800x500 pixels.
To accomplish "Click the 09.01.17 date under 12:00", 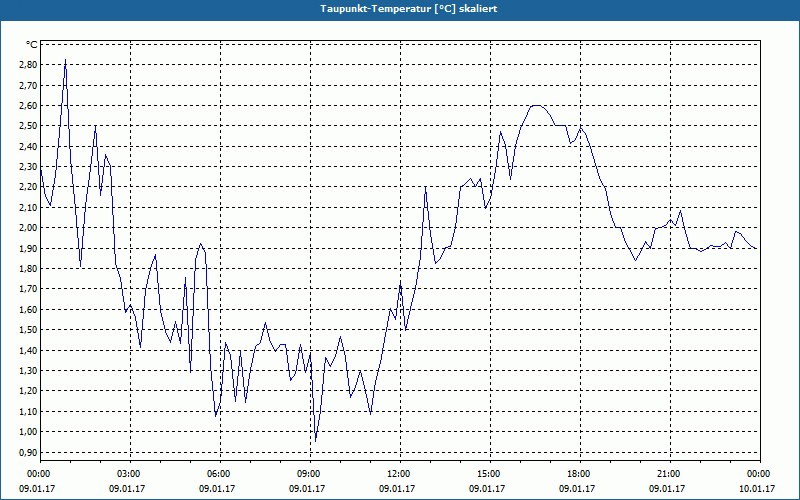I will [x=397, y=489].
